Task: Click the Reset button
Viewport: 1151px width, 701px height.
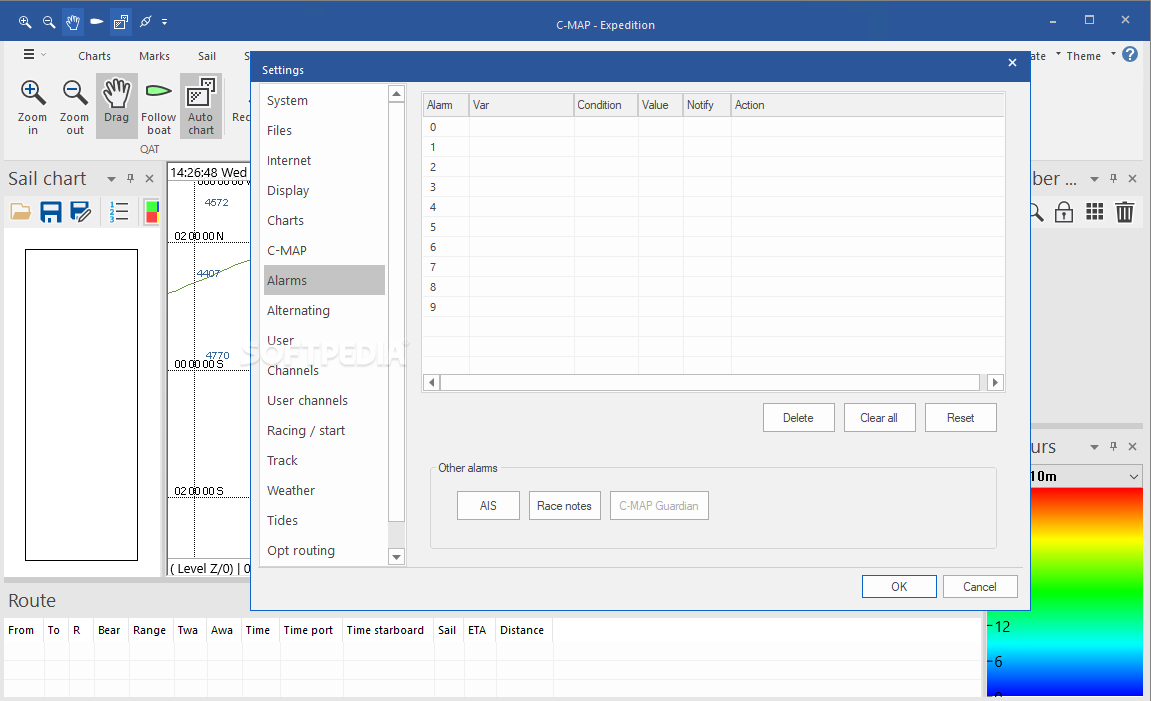Action: 960,418
